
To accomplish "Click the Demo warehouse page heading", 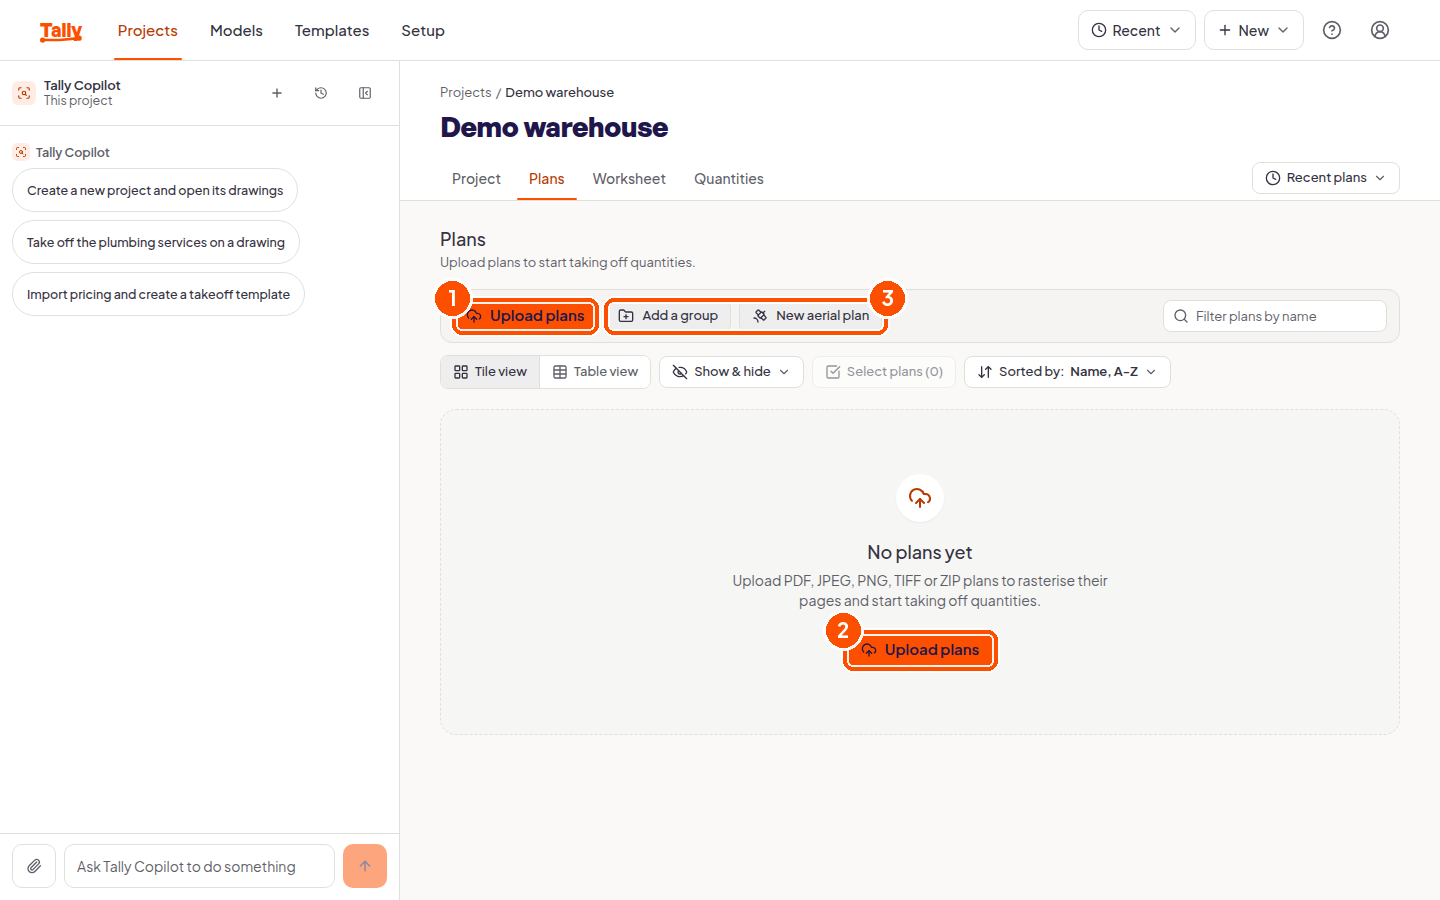I will 554,127.
